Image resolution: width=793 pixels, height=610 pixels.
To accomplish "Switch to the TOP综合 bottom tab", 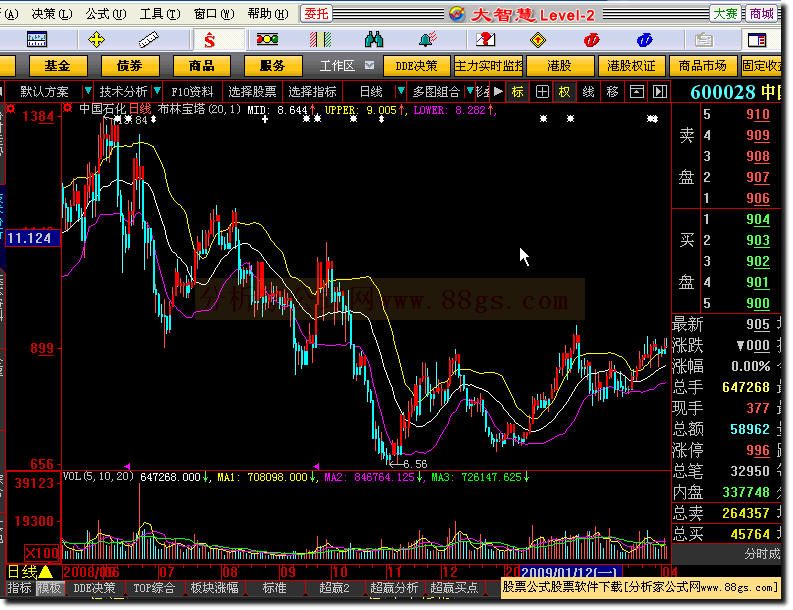I will [154, 588].
